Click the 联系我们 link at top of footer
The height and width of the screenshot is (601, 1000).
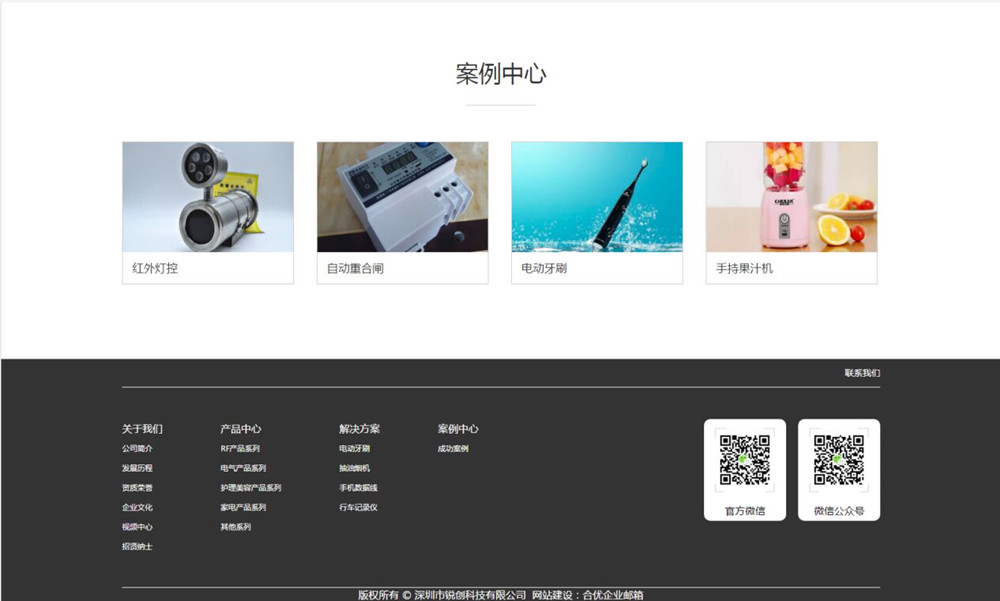coord(864,371)
